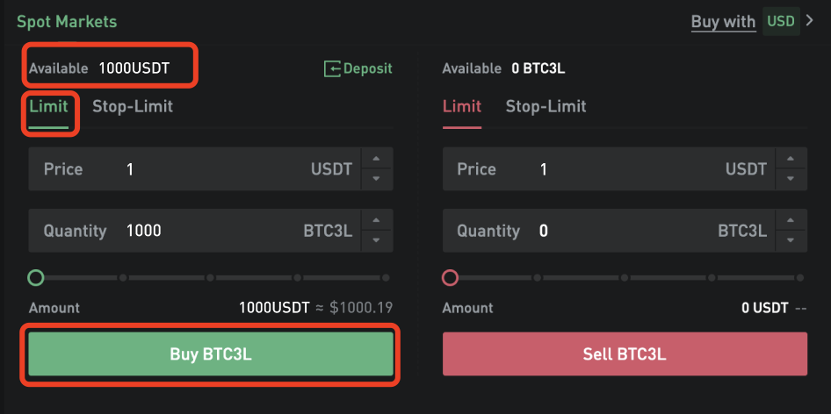Image resolution: width=832 pixels, height=414 pixels.
Task: Open the USD currency selector
Action: (x=781, y=21)
